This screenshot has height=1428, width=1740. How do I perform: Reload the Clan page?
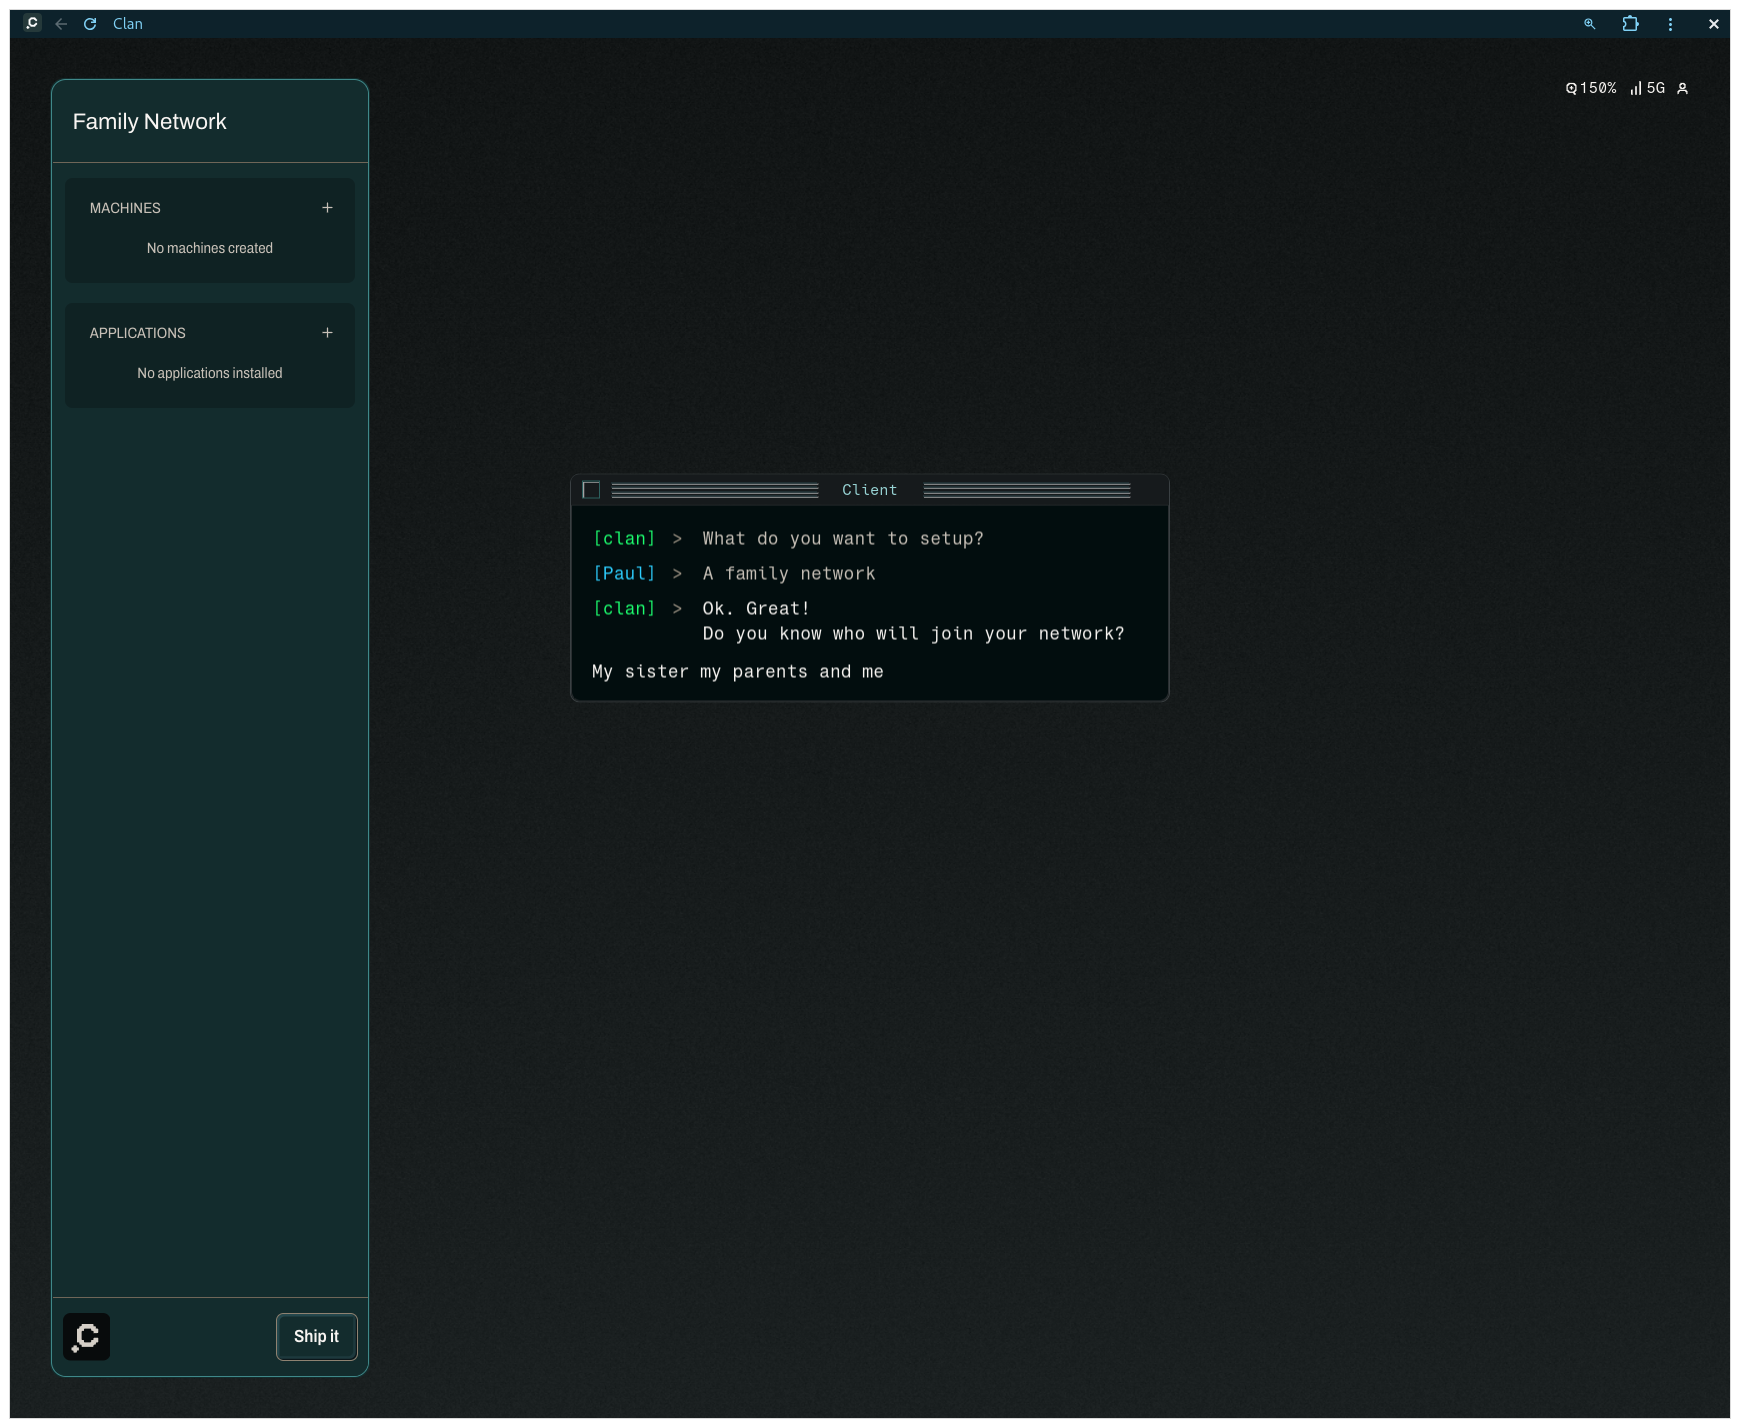click(x=90, y=24)
